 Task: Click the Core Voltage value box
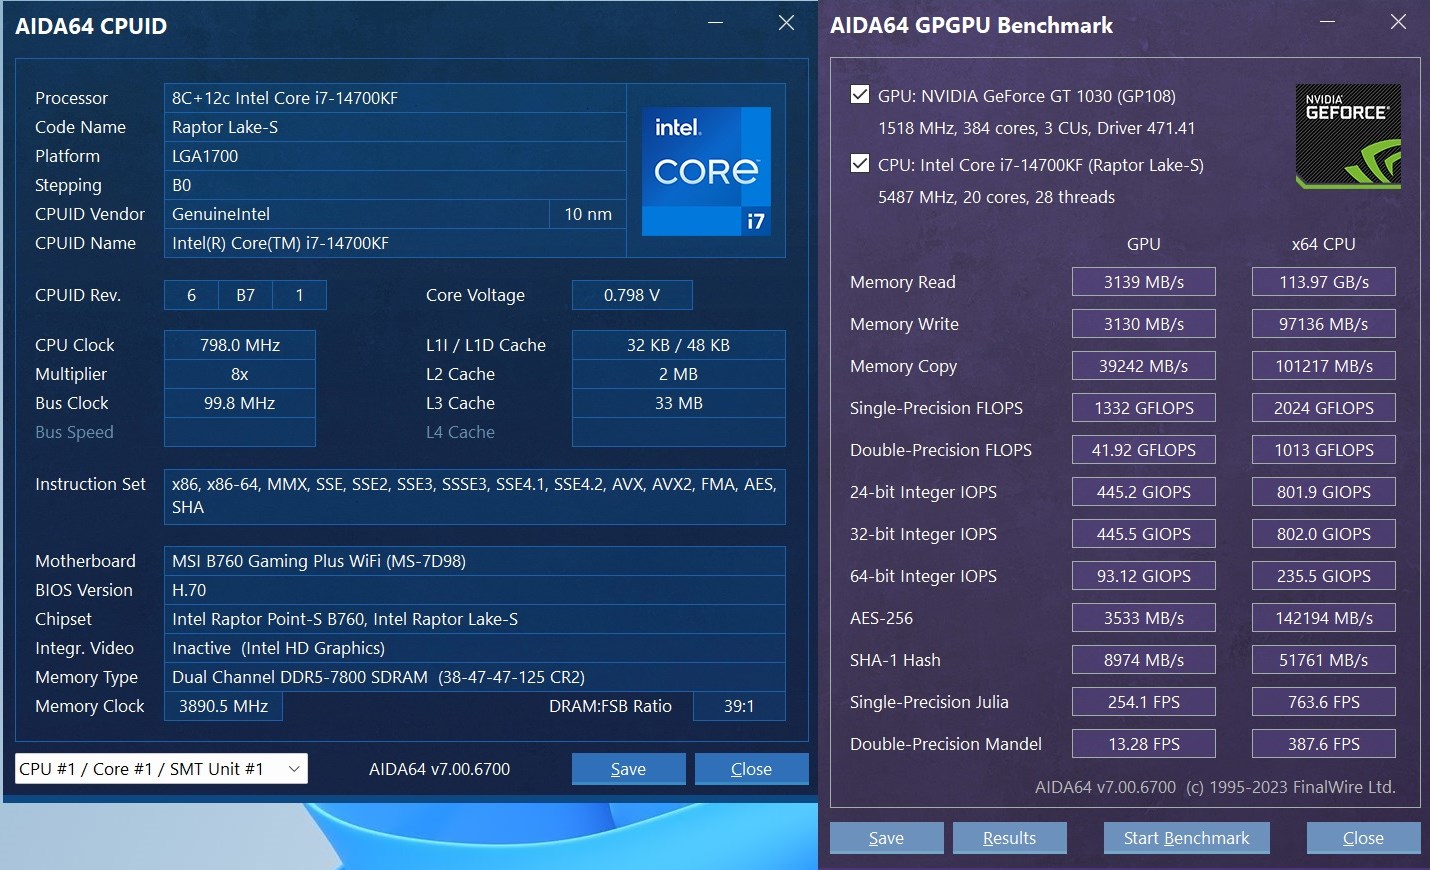click(632, 295)
